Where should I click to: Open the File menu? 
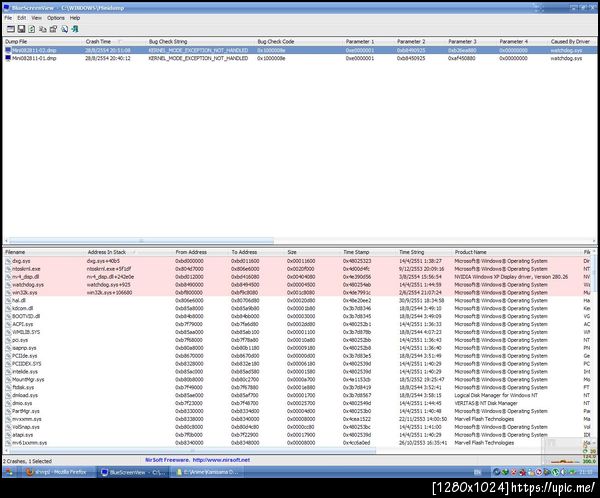click(x=8, y=18)
